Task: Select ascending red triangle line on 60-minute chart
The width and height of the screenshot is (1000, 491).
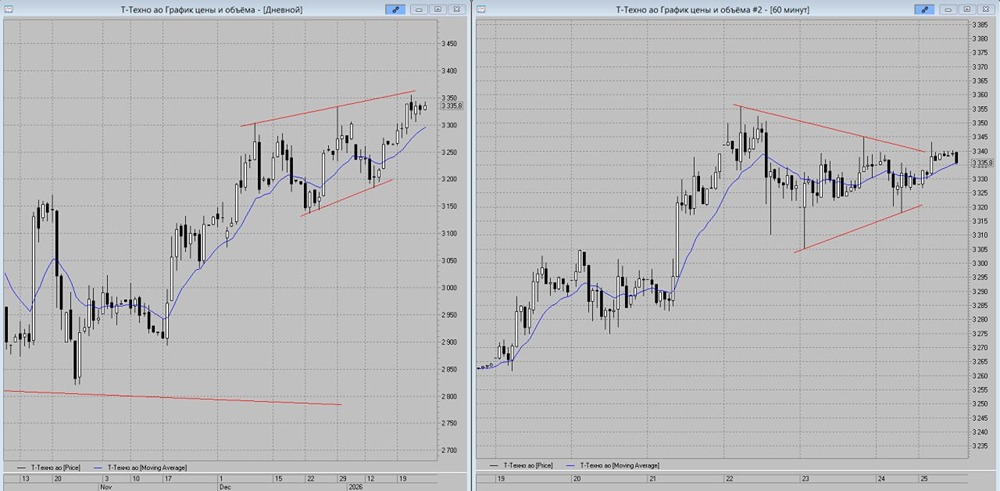Action: 858,229
